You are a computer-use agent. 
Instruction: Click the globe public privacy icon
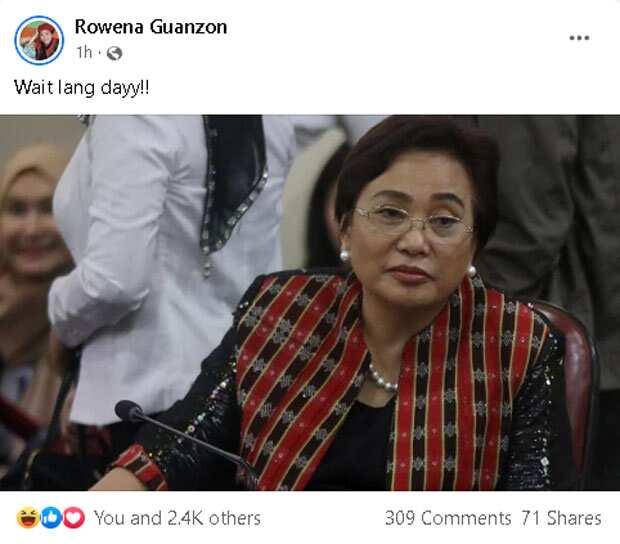point(114,53)
